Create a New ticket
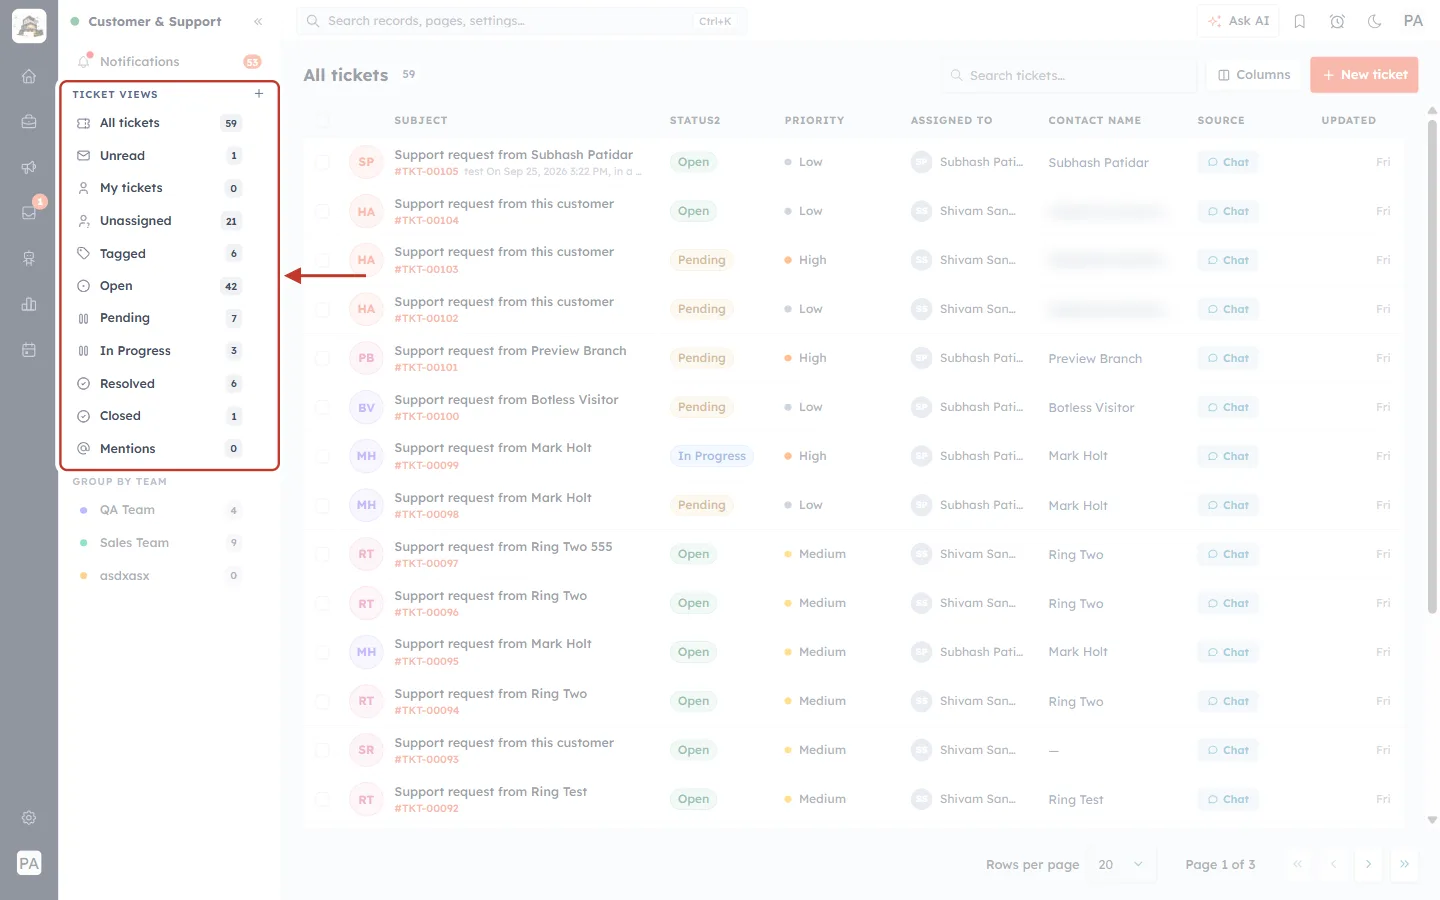Image resolution: width=1440 pixels, height=900 pixels. (1364, 75)
